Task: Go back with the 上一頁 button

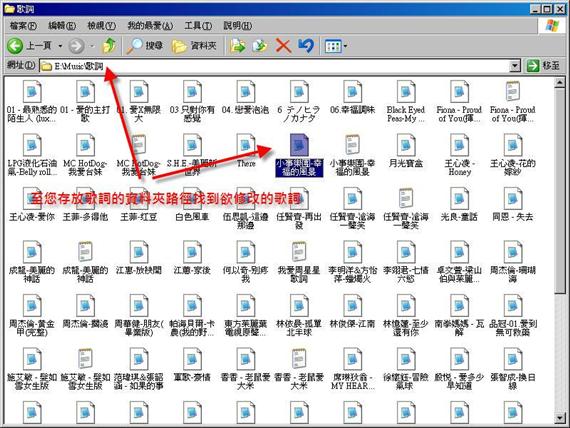Action: pyautogui.click(x=29, y=46)
